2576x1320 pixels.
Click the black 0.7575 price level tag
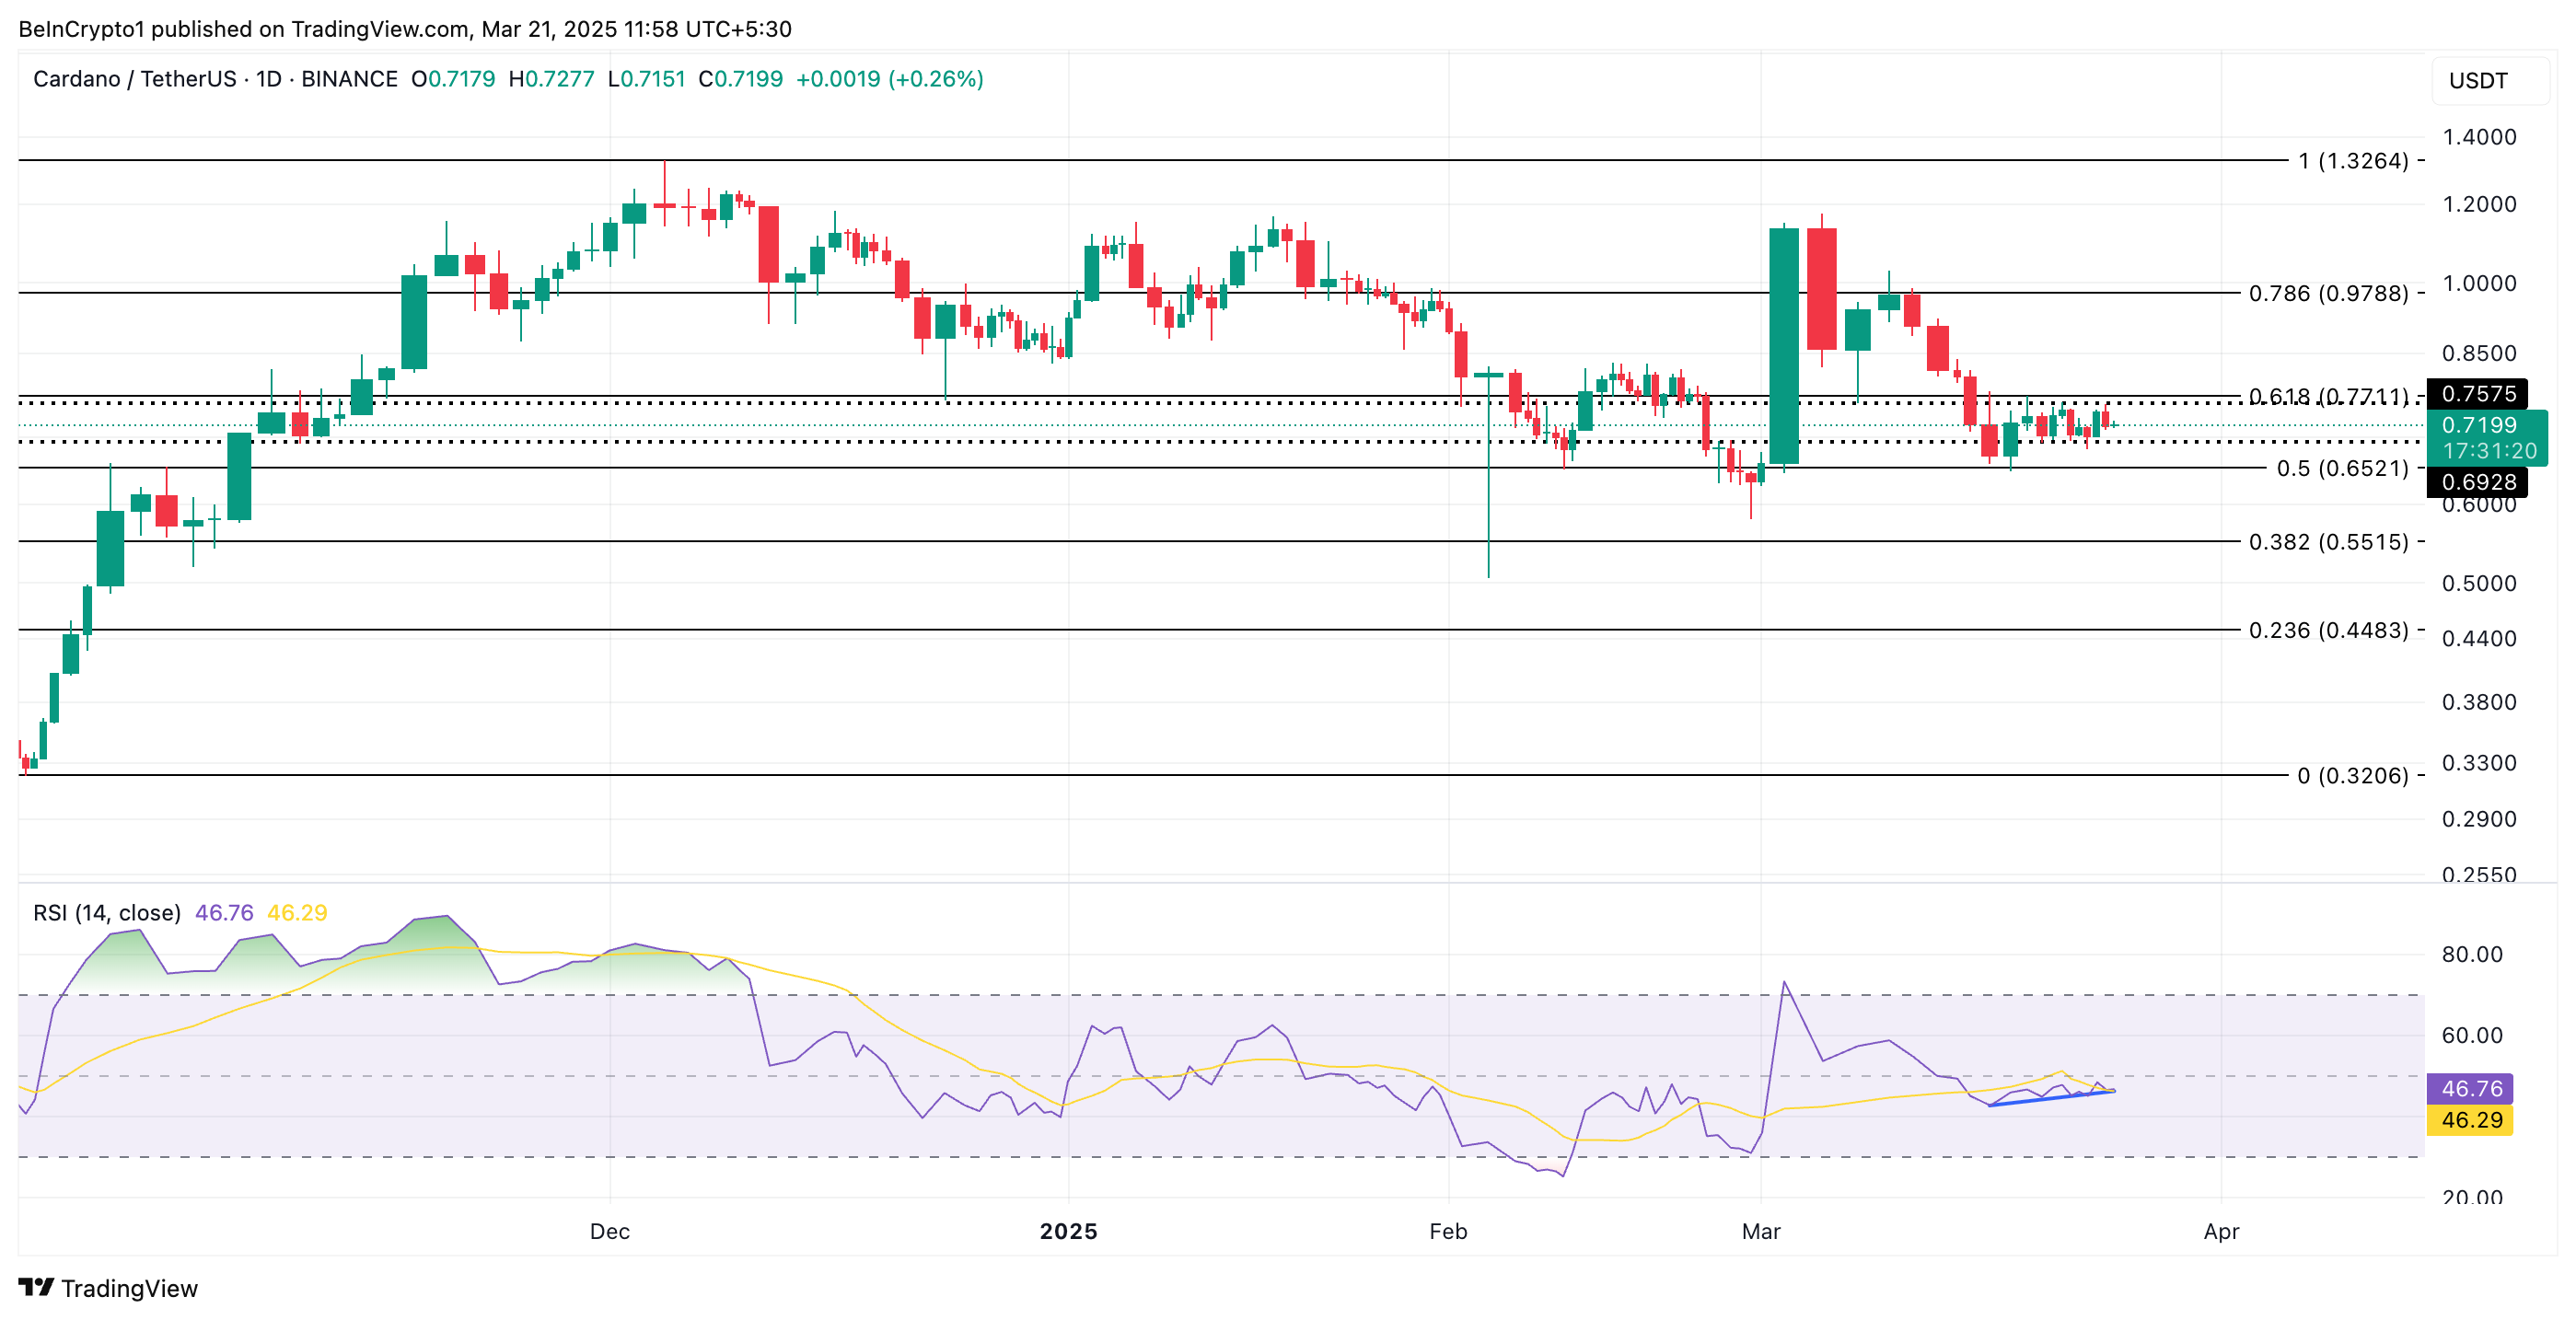pyautogui.click(x=2478, y=394)
